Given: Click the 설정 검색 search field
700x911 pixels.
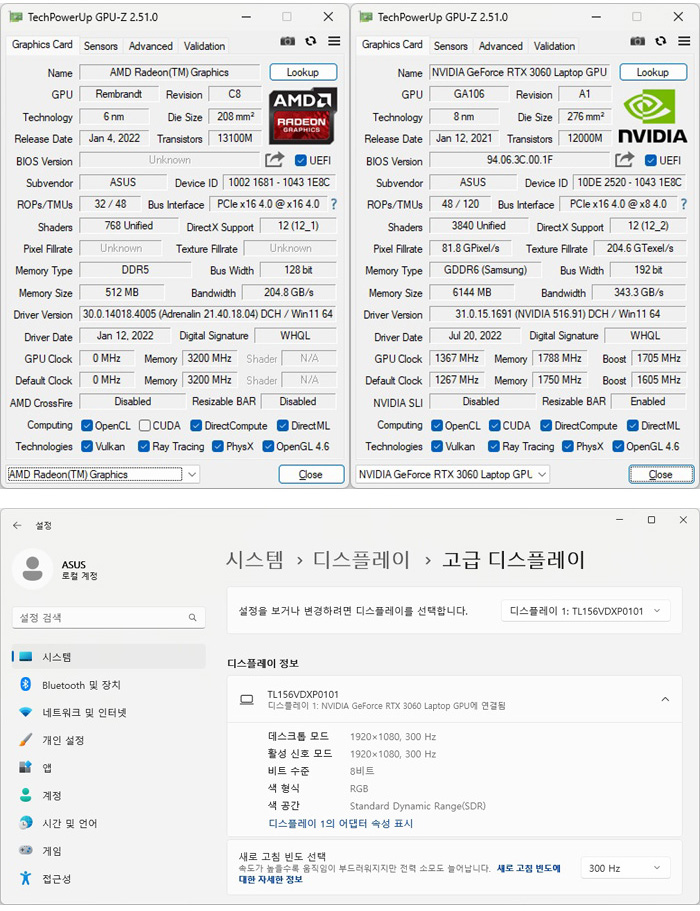Looking at the screenshot, I should [x=109, y=617].
